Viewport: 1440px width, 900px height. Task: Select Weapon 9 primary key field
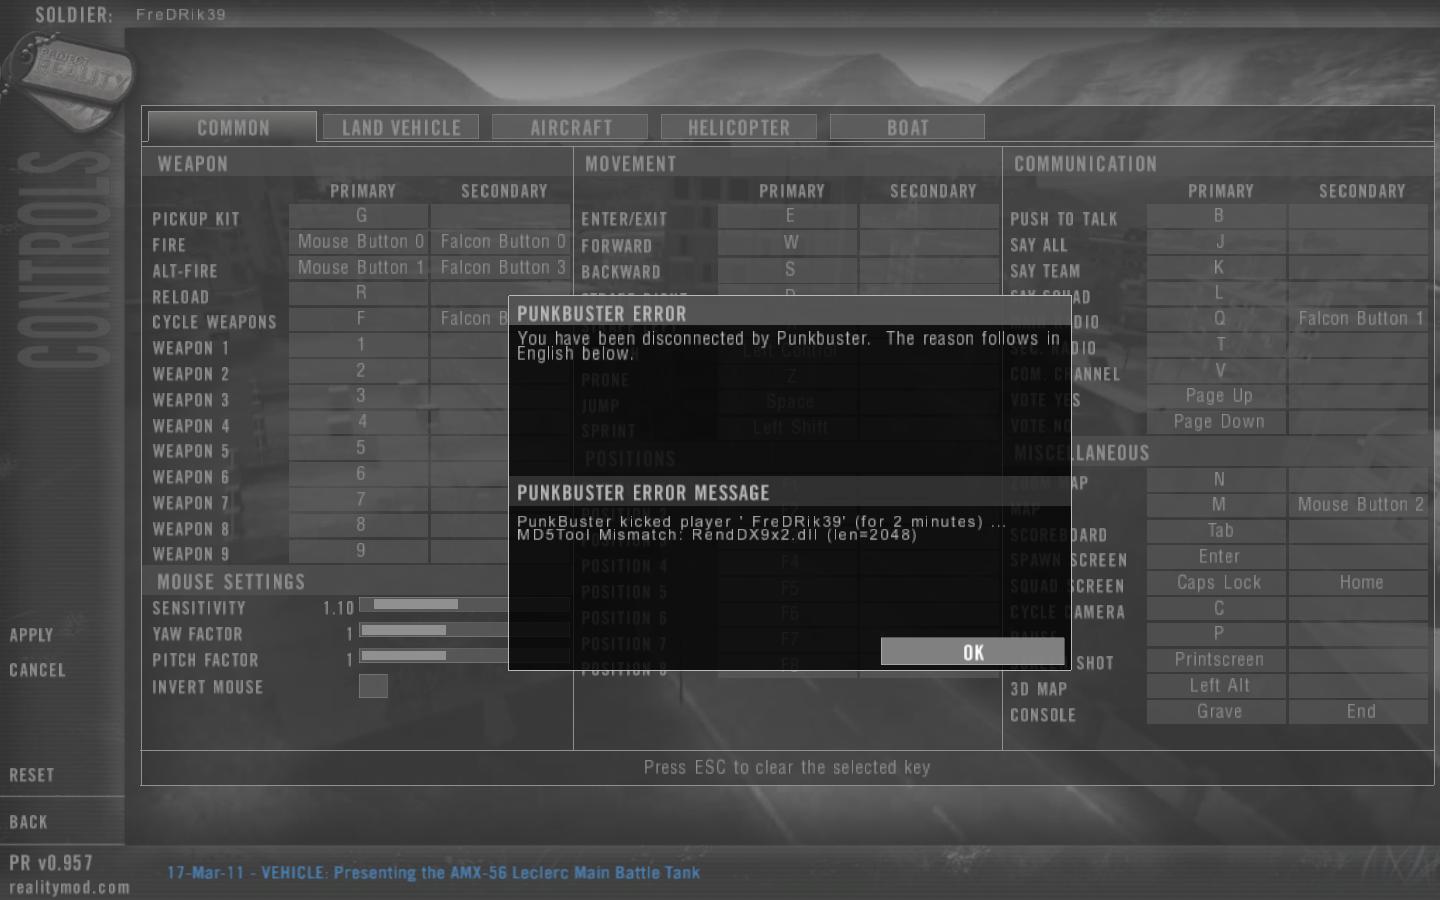tap(359, 552)
